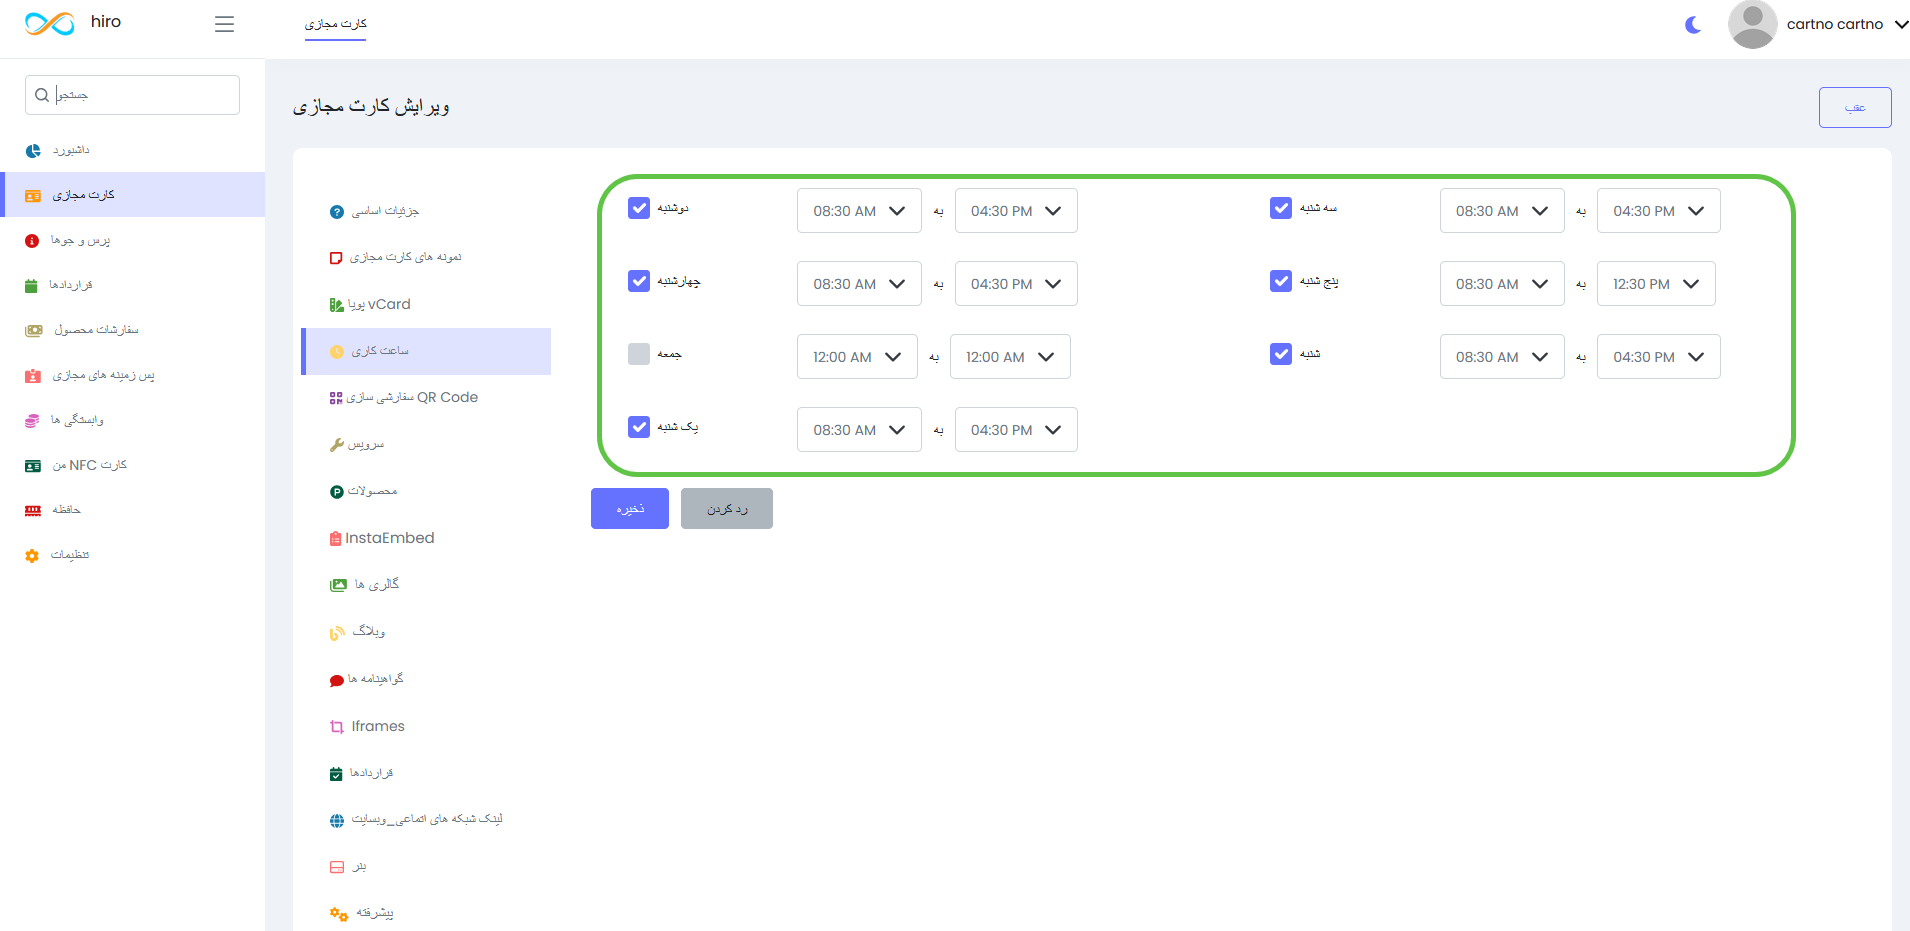Toggle dark mode with the moon icon

point(1692,25)
